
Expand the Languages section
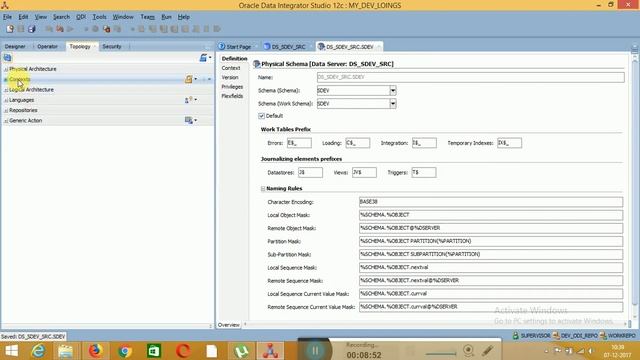click(6, 100)
